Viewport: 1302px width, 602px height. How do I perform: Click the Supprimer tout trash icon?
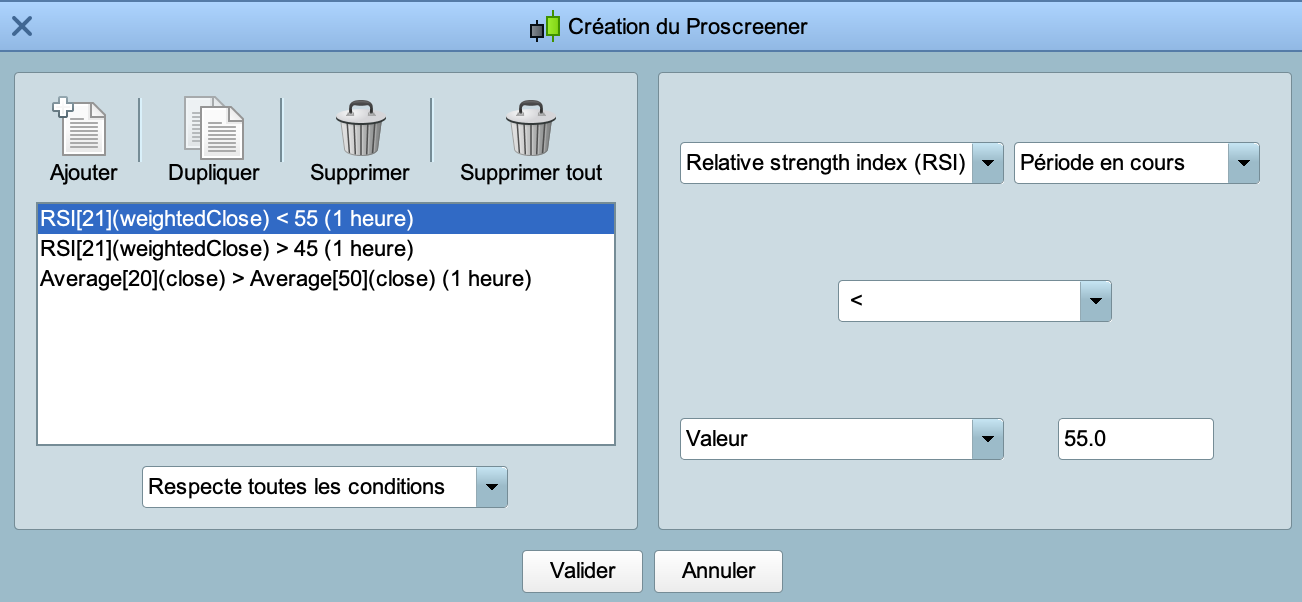click(x=531, y=127)
